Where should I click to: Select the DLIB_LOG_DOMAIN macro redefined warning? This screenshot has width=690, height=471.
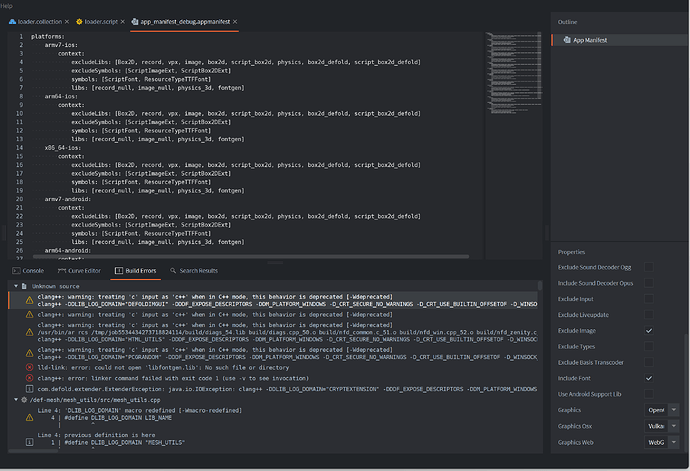273,417
